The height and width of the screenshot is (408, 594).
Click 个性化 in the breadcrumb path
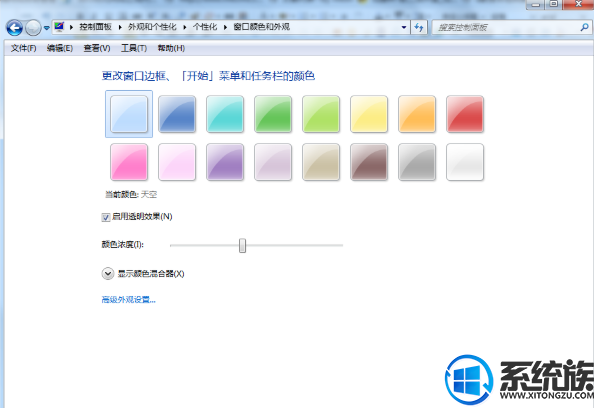point(205,27)
